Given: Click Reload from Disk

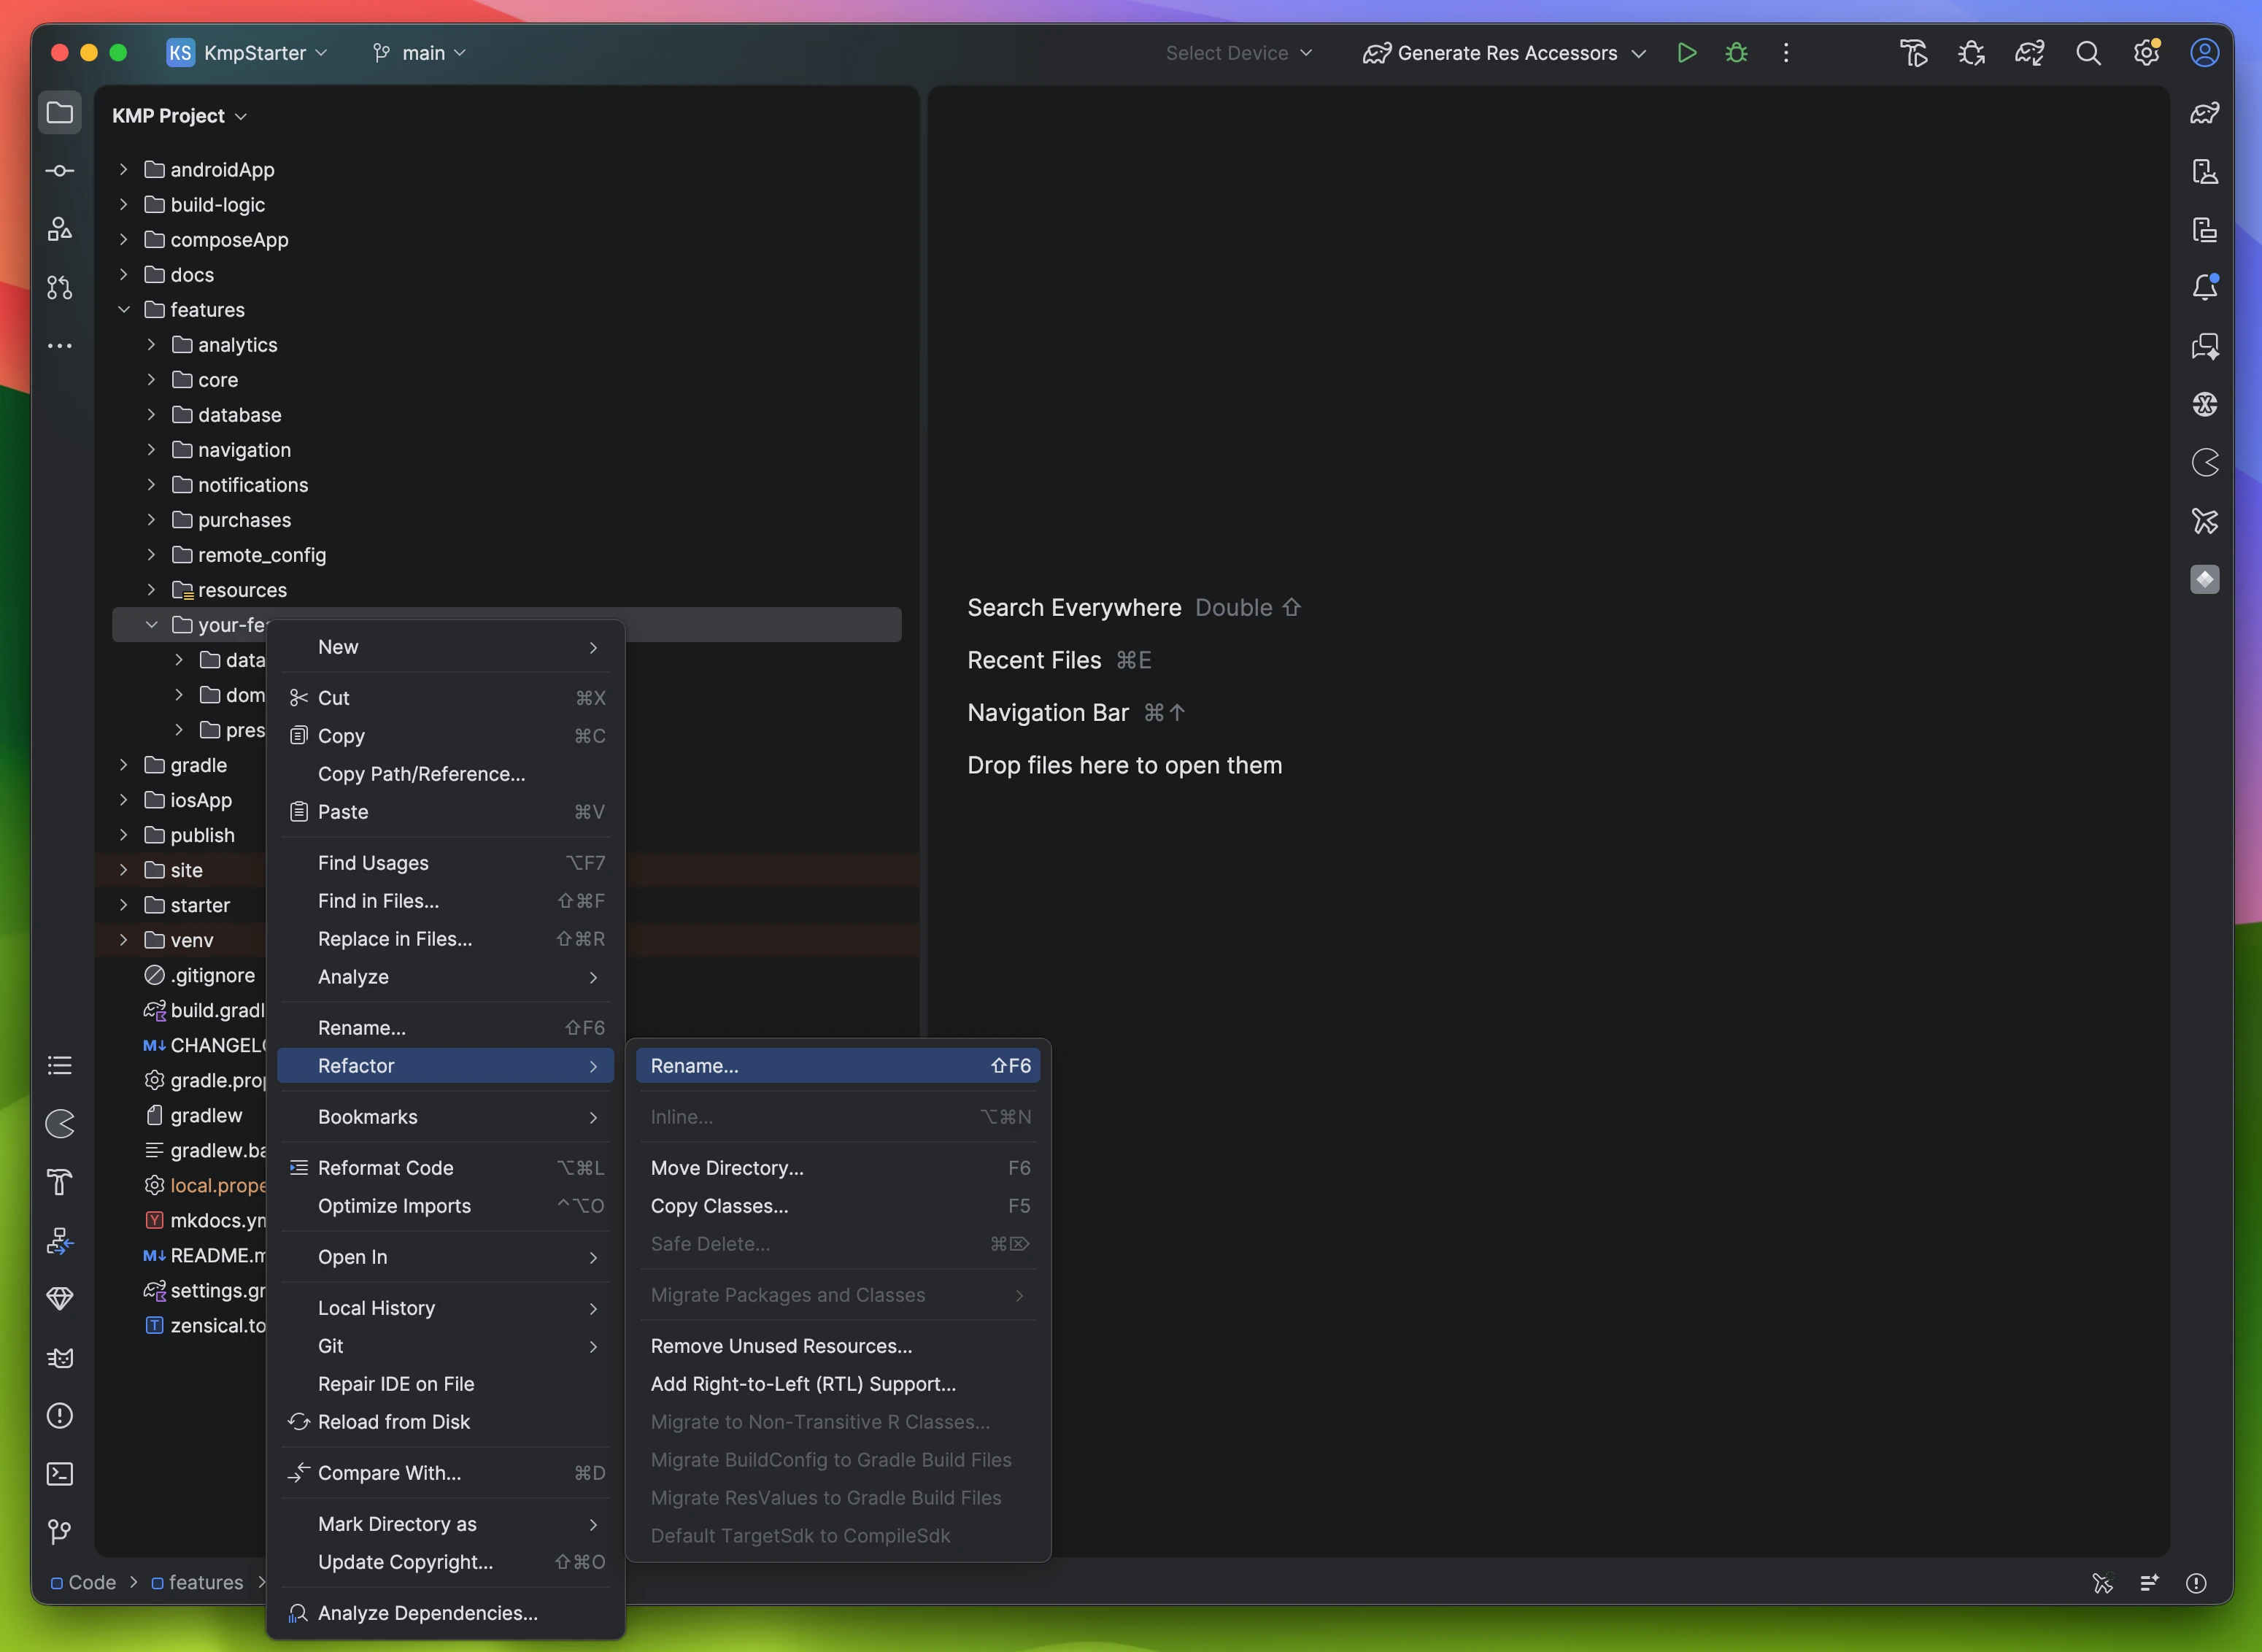Looking at the screenshot, I should 446,1422.
